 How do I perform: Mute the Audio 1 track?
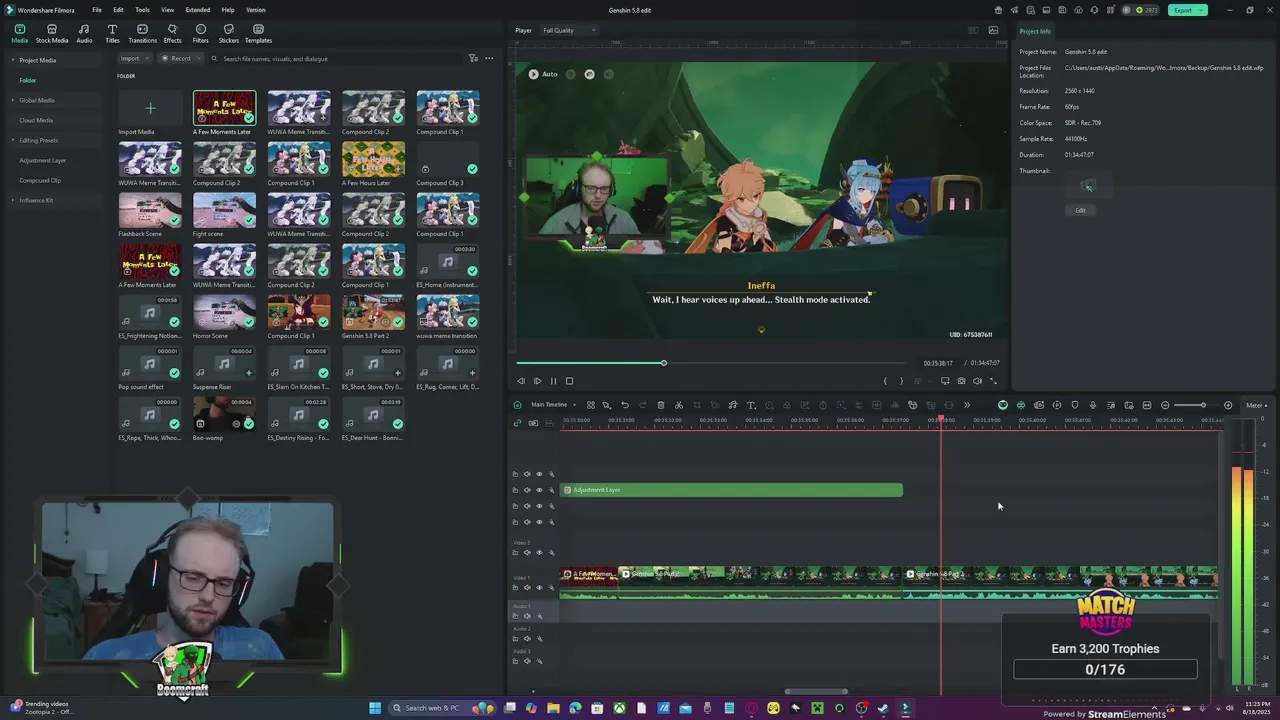tap(527, 615)
